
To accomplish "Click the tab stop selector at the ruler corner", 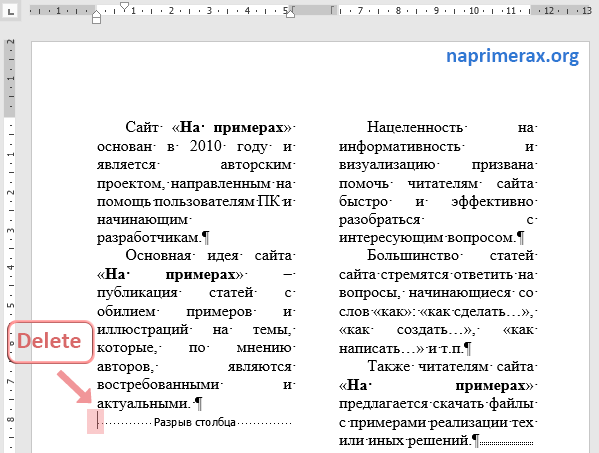I will [10, 11].
